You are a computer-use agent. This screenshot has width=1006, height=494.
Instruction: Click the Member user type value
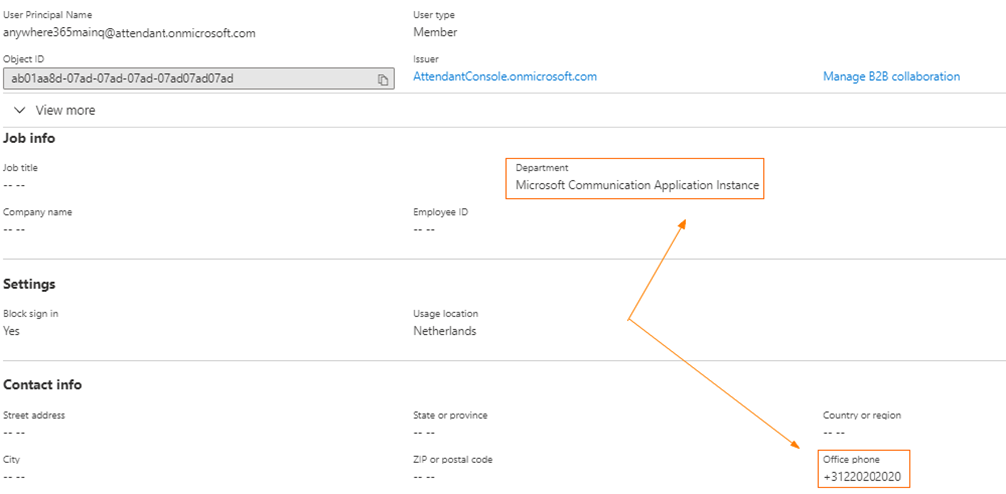435,33
